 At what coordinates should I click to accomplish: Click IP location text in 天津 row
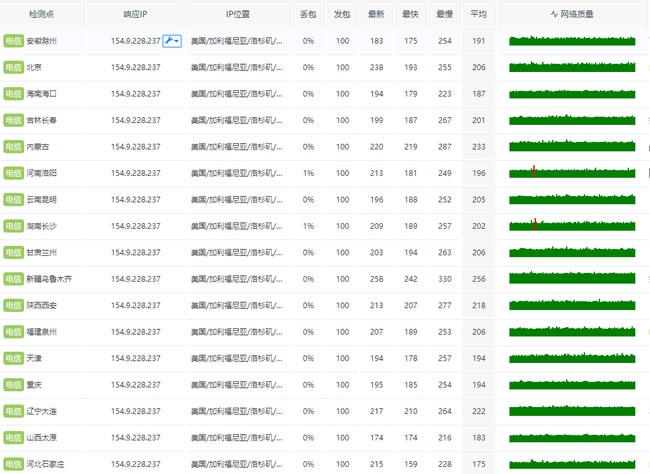[236, 358]
